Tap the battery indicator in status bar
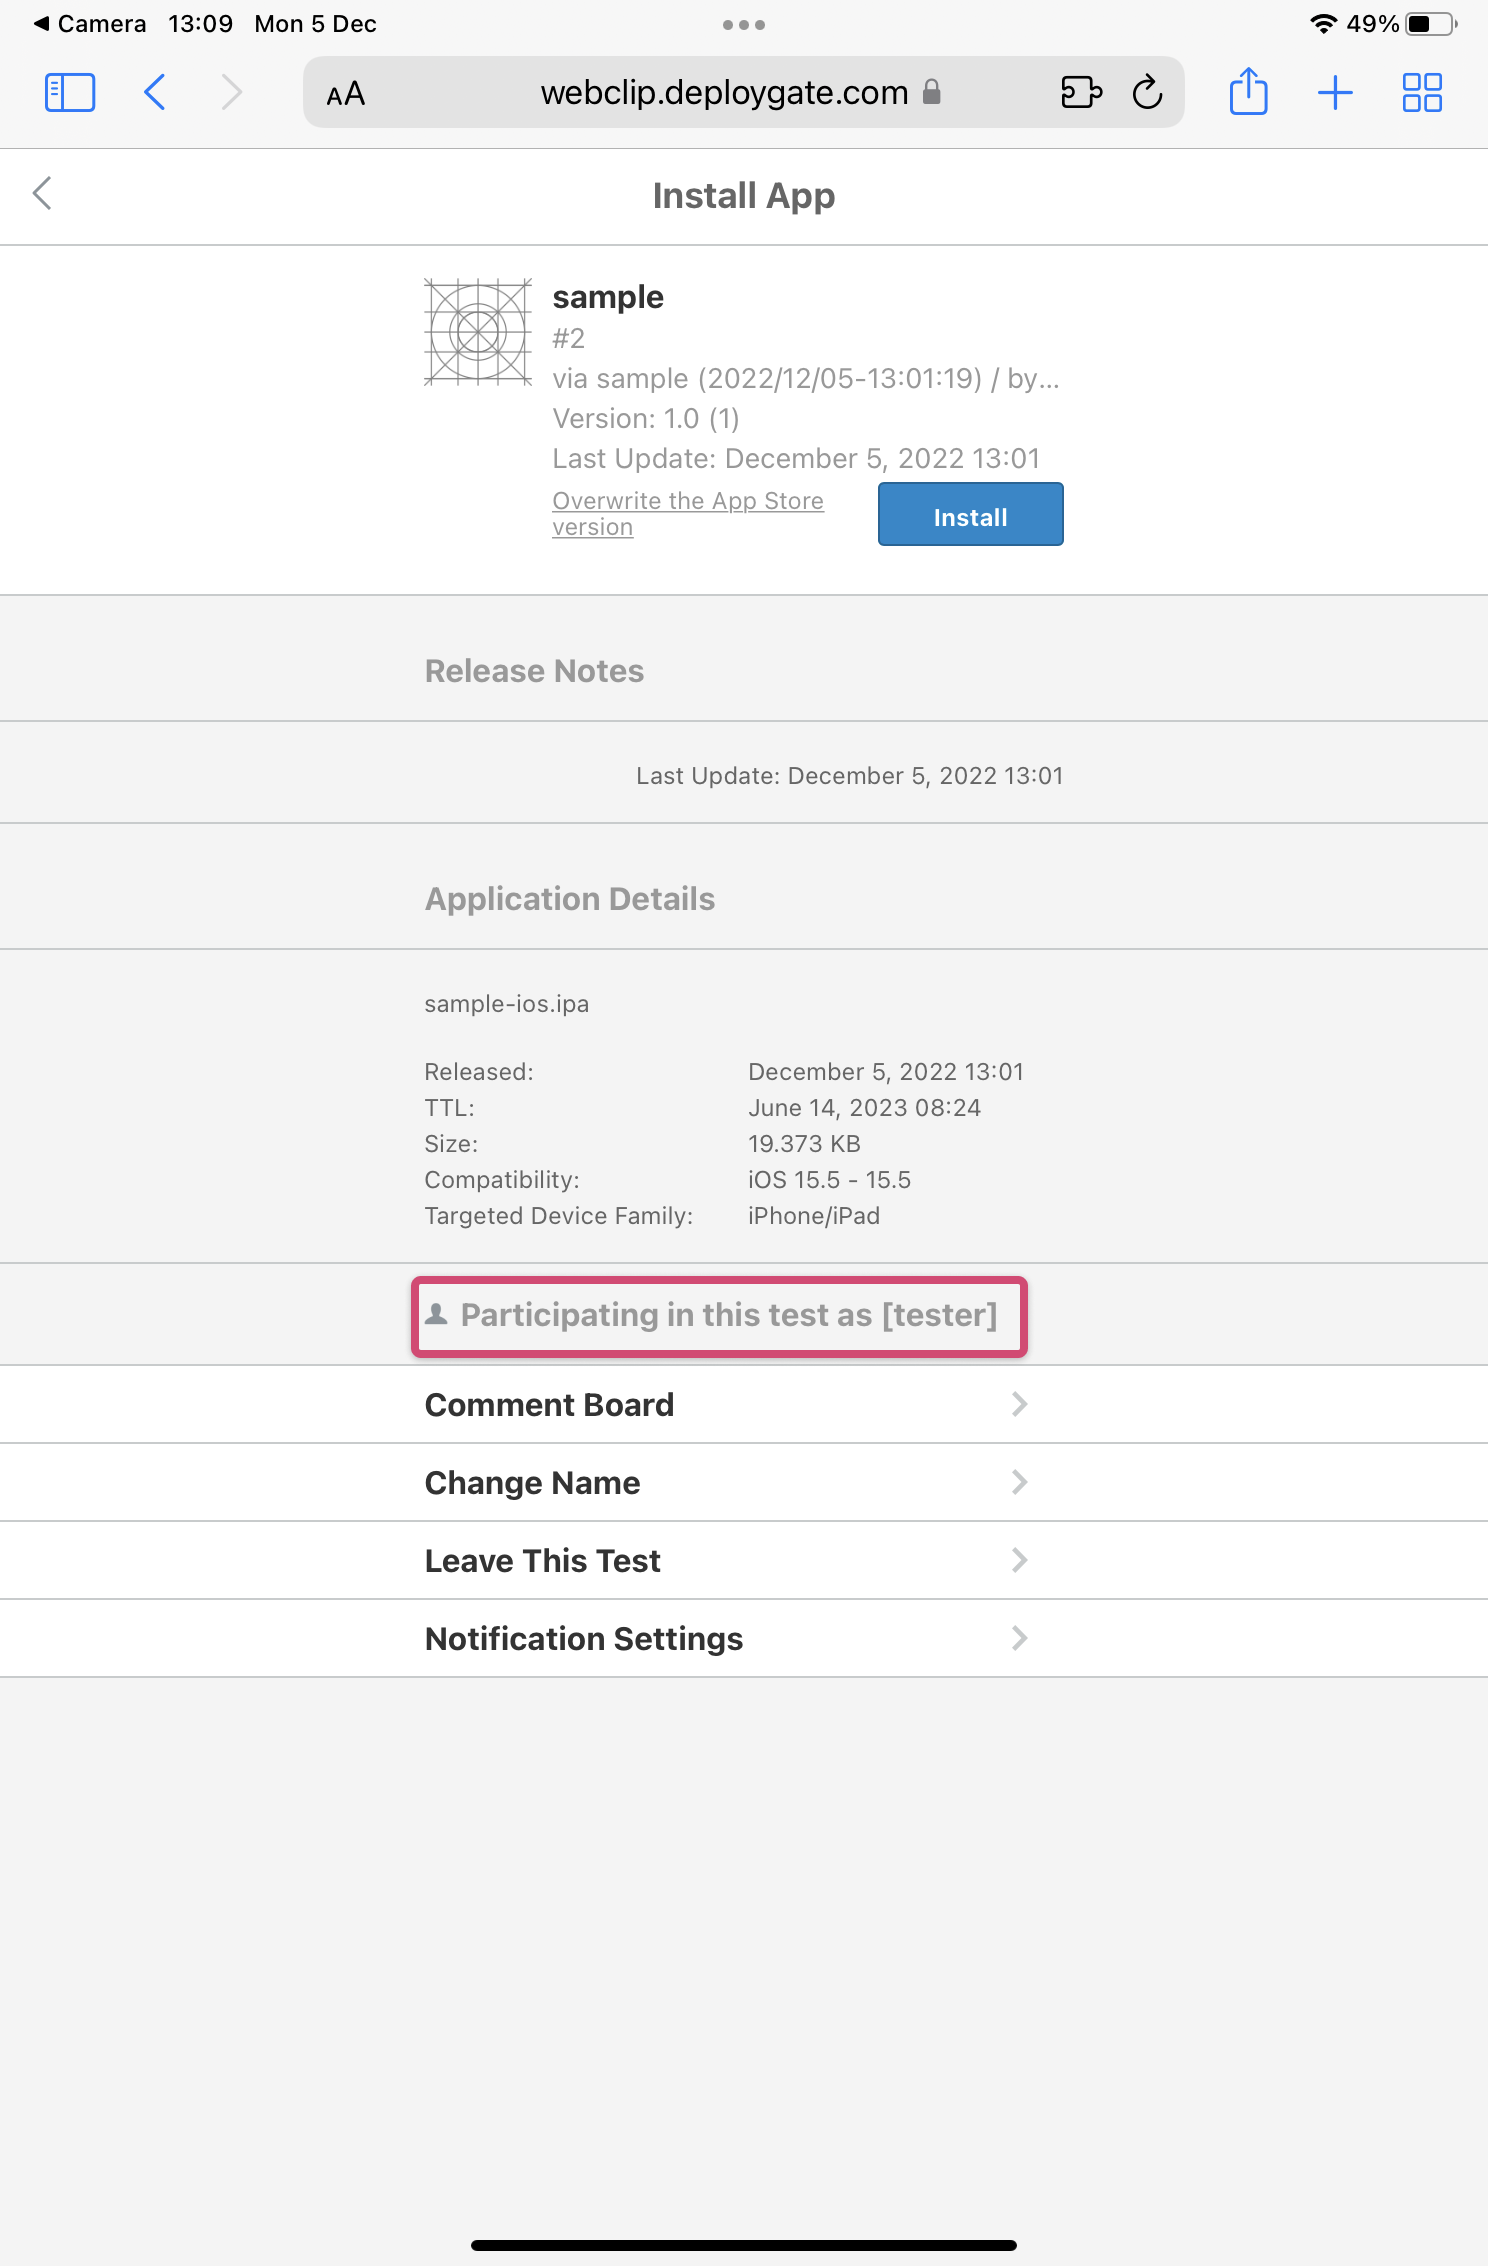Image resolution: width=1488 pixels, height=2266 pixels. pyautogui.click(x=1431, y=24)
